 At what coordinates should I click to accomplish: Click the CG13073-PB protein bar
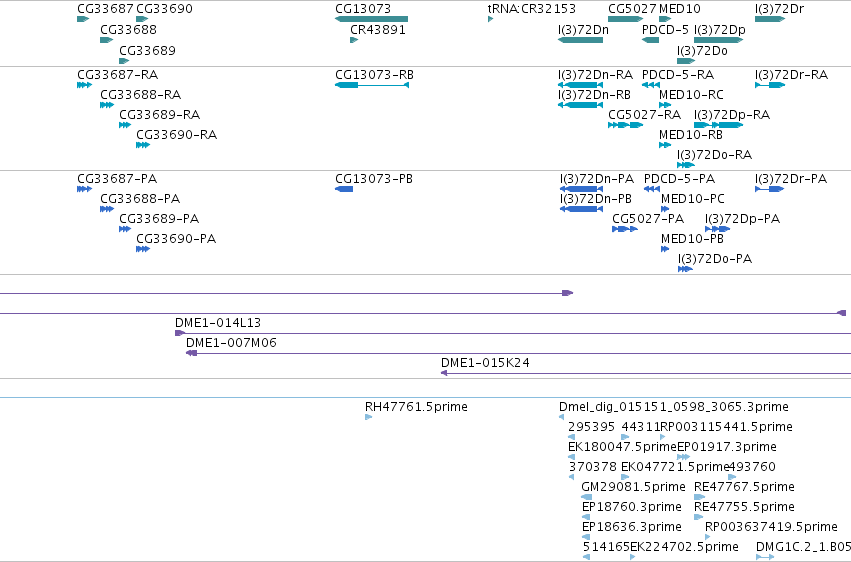(x=344, y=189)
